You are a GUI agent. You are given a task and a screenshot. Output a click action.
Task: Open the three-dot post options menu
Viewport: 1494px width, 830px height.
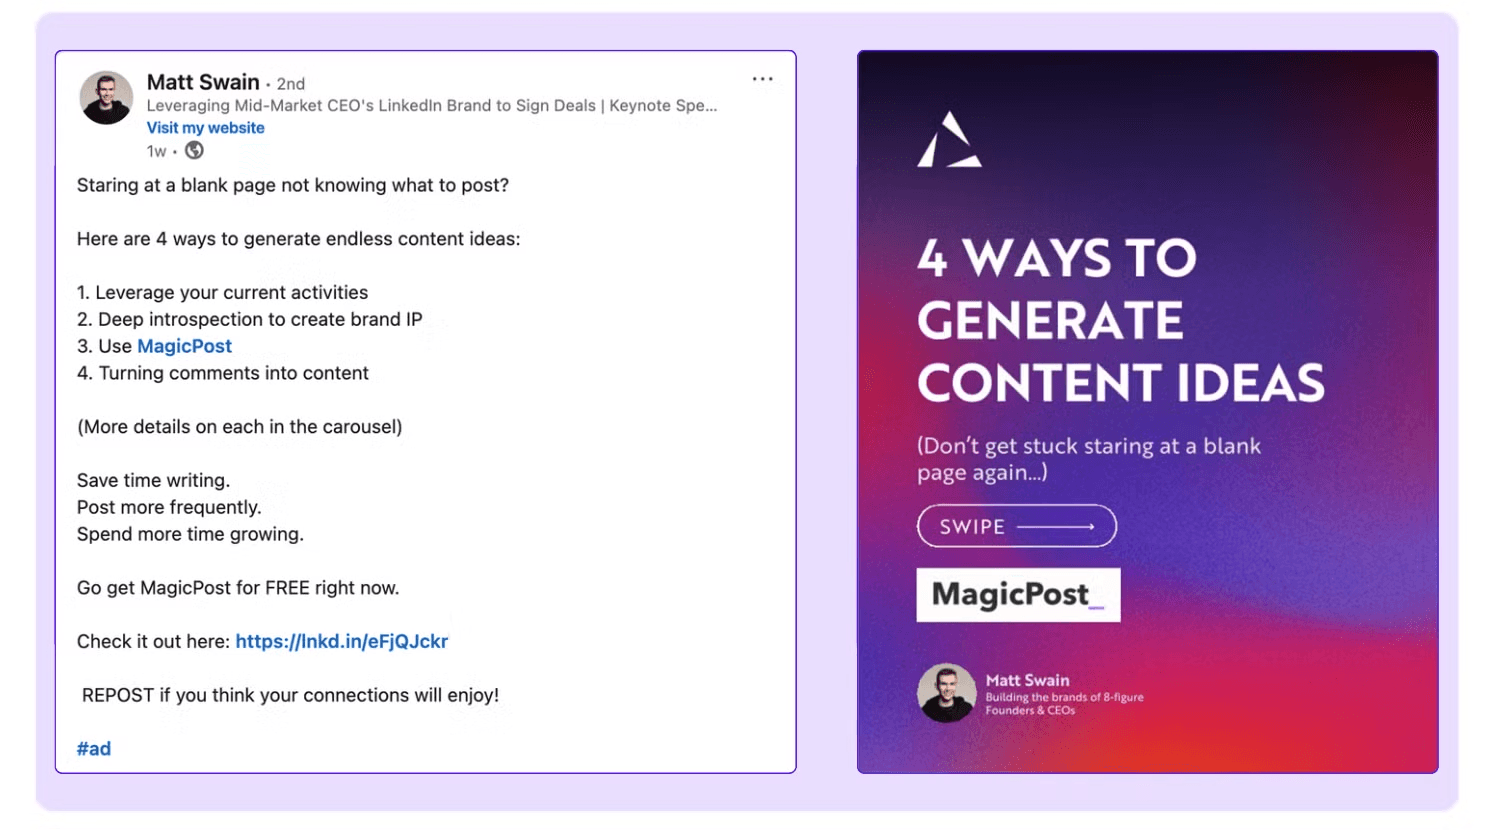[x=763, y=79]
